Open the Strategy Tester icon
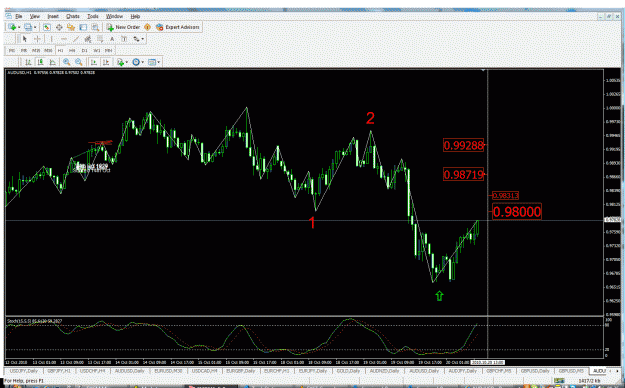This screenshot has width=625, height=388. pos(95,27)
